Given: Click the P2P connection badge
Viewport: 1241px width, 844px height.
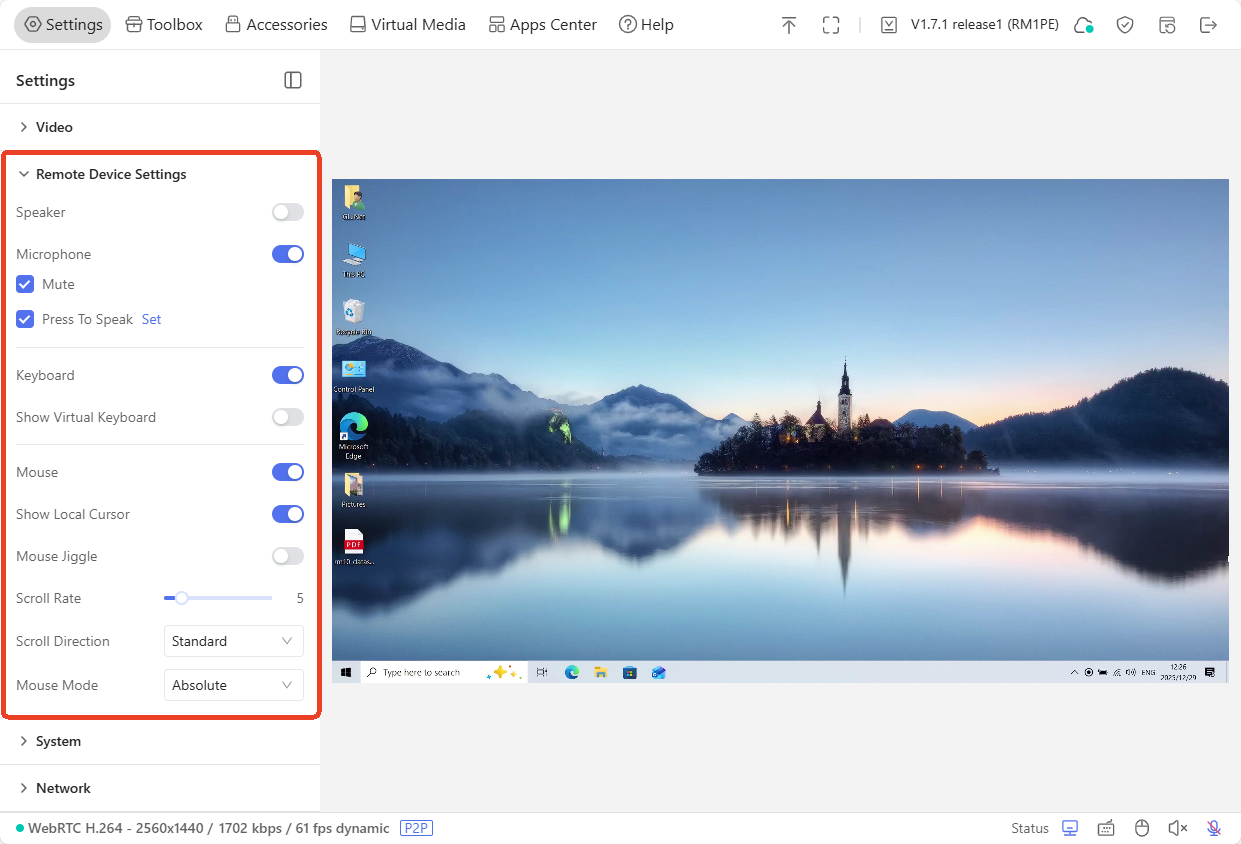Looking at the screenshot, I should (x=416, y=828).
